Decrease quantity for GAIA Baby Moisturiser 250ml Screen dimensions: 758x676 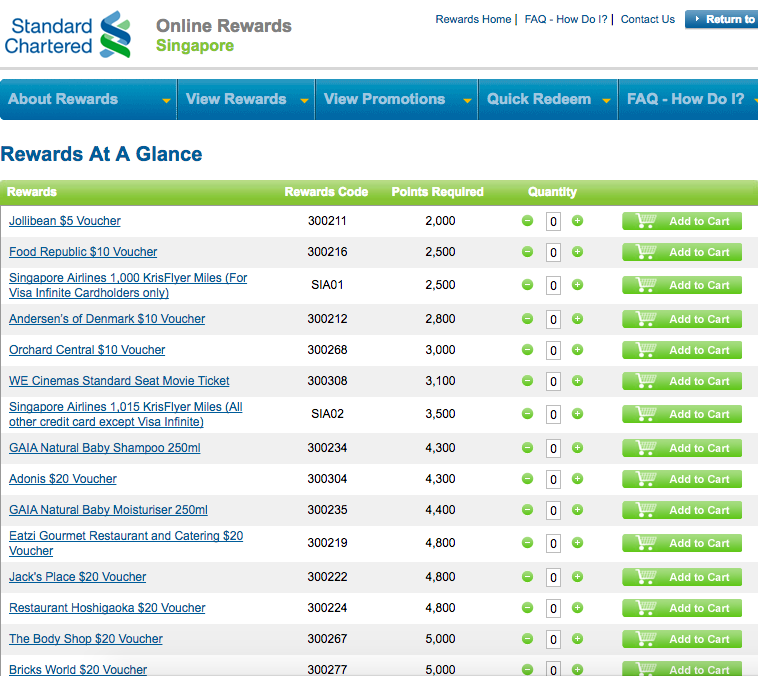click(x=527, y=510)
